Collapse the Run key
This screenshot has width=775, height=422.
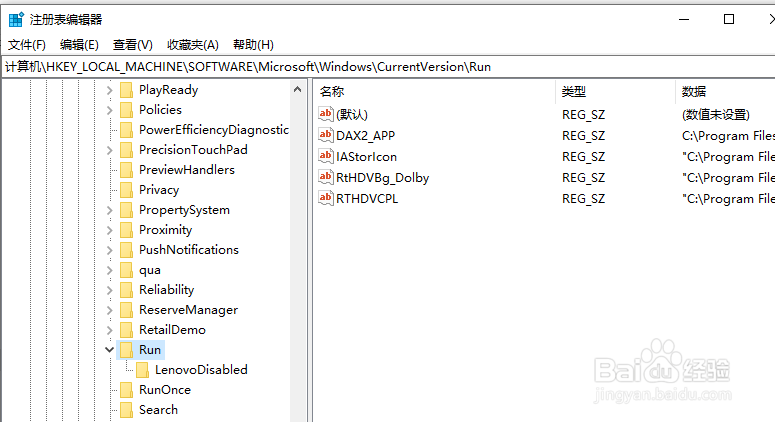pos(110,350)
